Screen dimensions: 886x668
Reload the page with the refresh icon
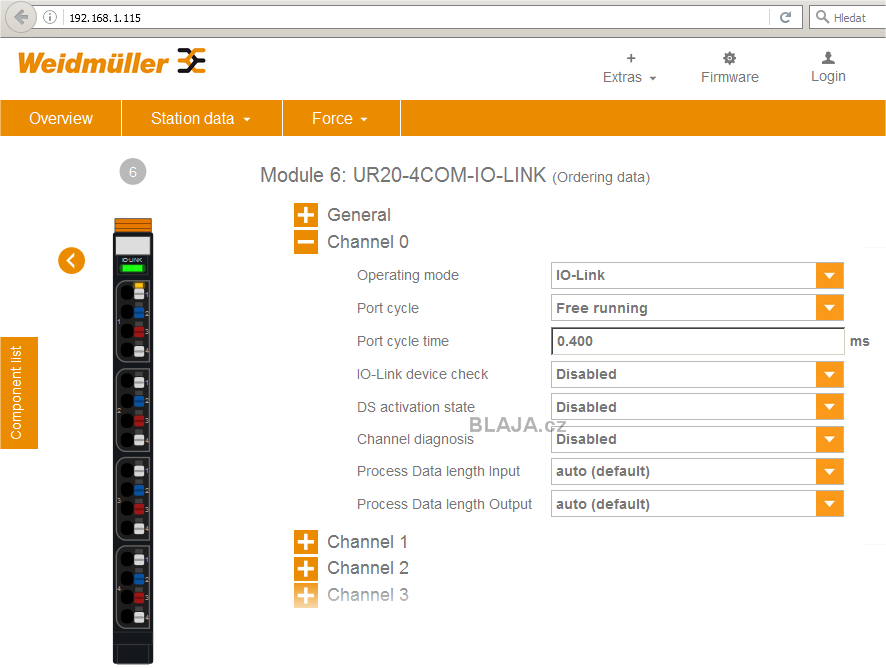[x=785, y=18]
